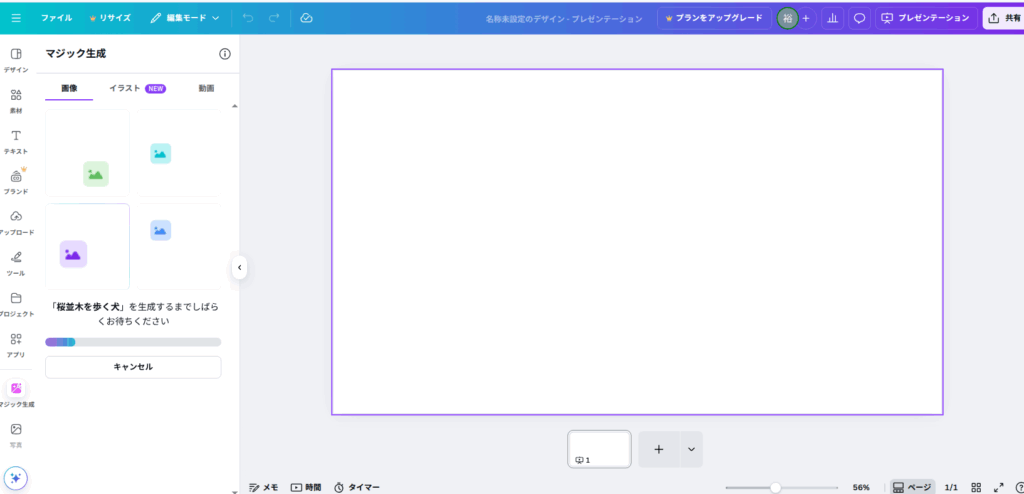1024x494 pixels.
Task: Start プレゼンテーション mode
Action: click(x=926, y=18)
